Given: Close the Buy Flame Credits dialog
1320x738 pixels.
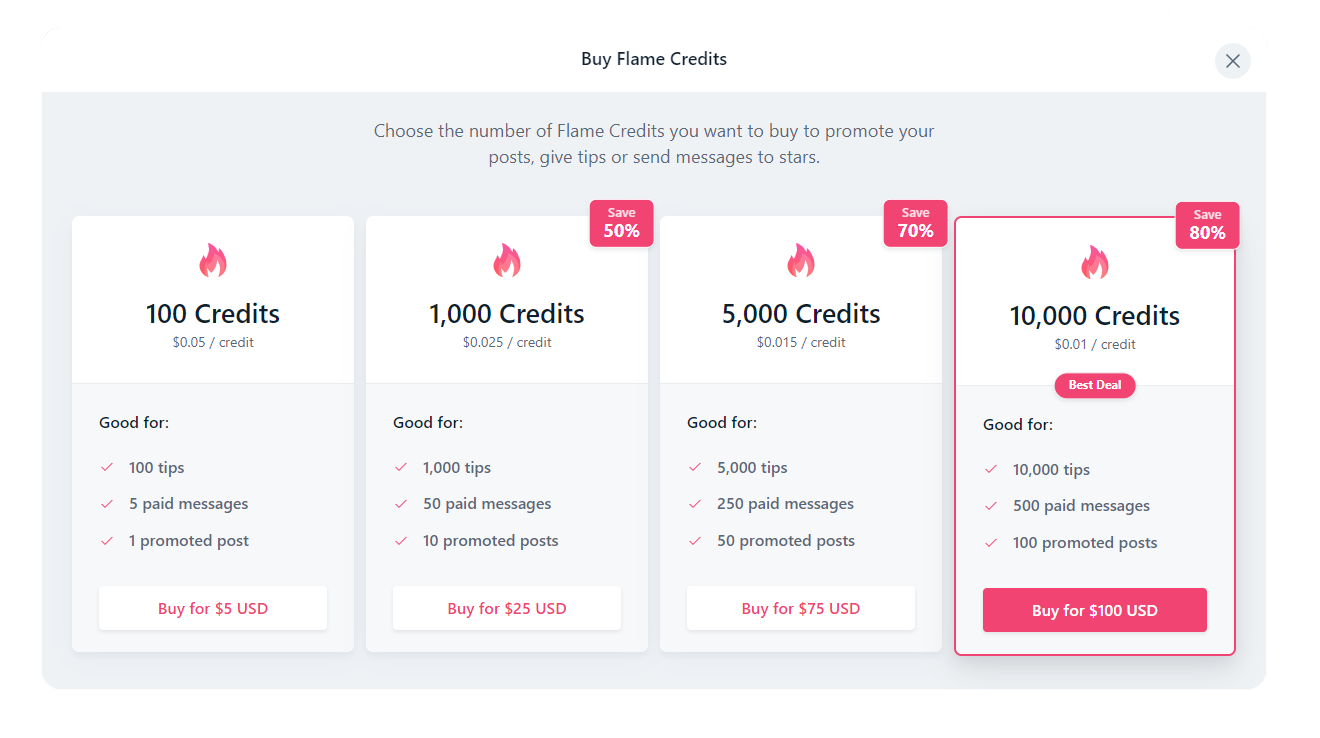Looking at the screenshot, I should click(1232, 61).
